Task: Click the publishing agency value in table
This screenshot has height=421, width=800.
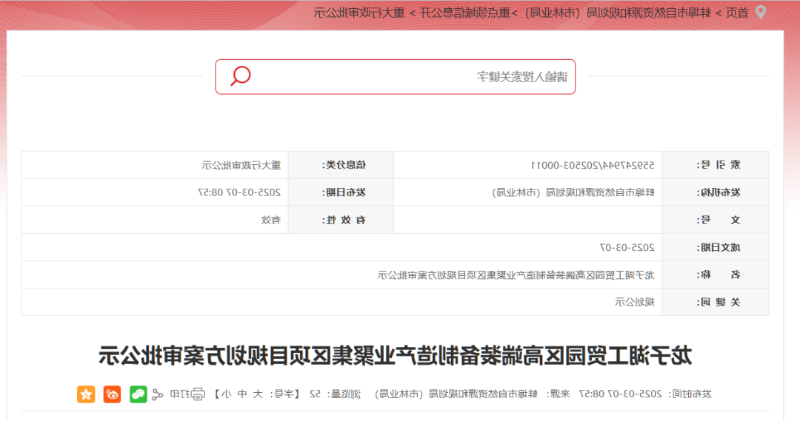Action: point(573,192)
